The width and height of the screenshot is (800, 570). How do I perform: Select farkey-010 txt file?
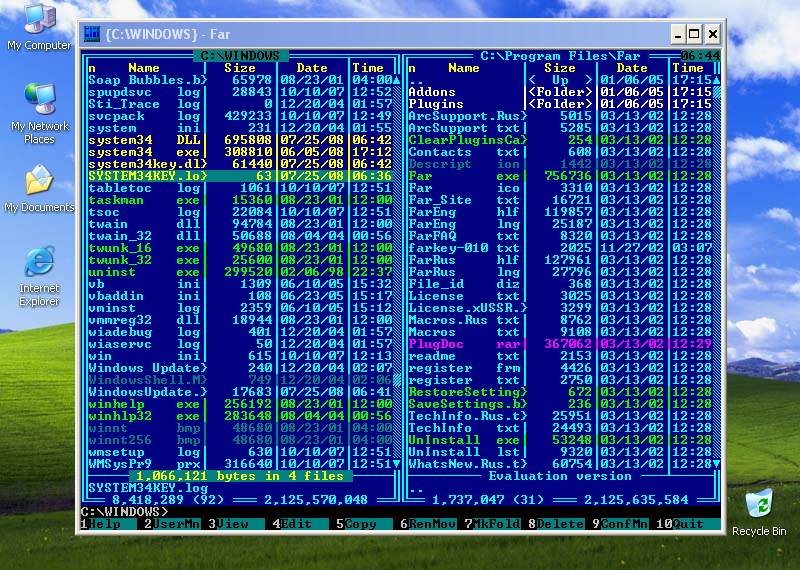tap(560, 248)
